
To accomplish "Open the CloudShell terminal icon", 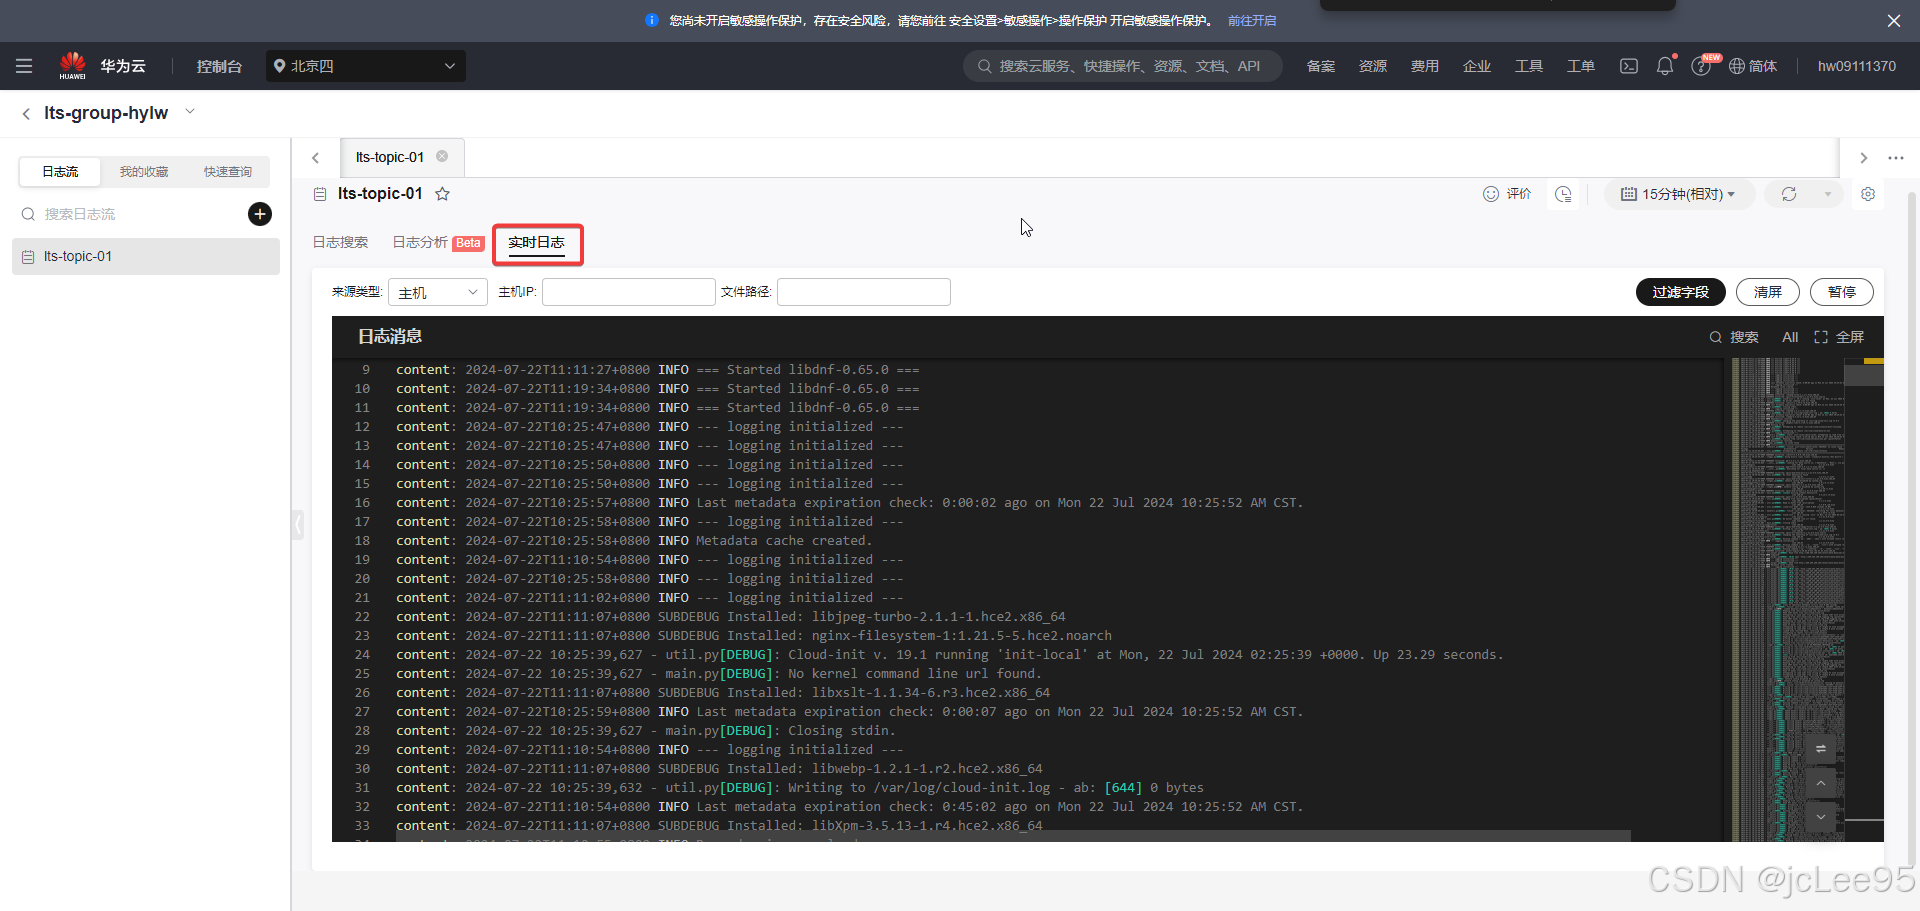I will pyautogui.click(x=1629, y=66).
